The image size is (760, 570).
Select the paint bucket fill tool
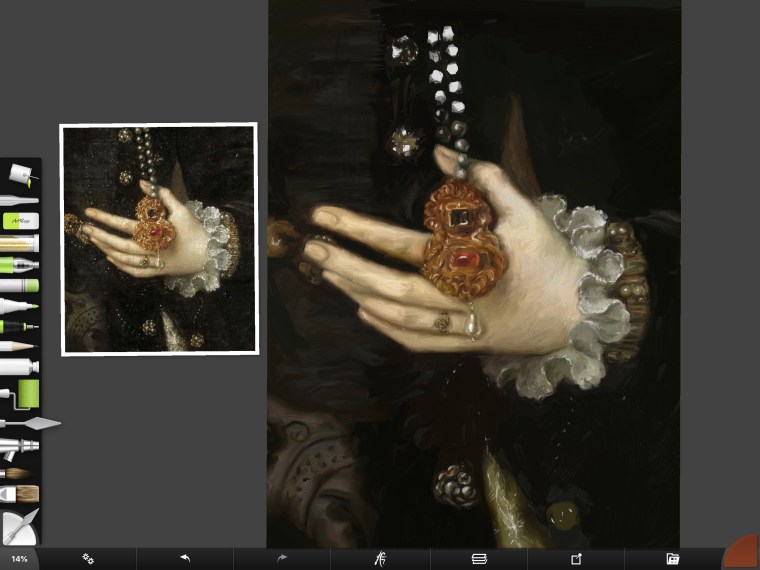point(22,174)
